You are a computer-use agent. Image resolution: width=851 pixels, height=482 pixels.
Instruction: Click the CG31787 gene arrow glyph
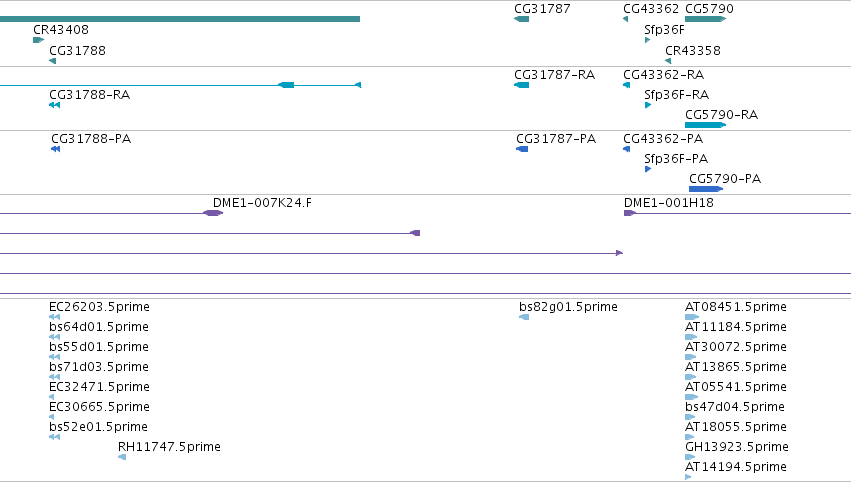(522, 19)
